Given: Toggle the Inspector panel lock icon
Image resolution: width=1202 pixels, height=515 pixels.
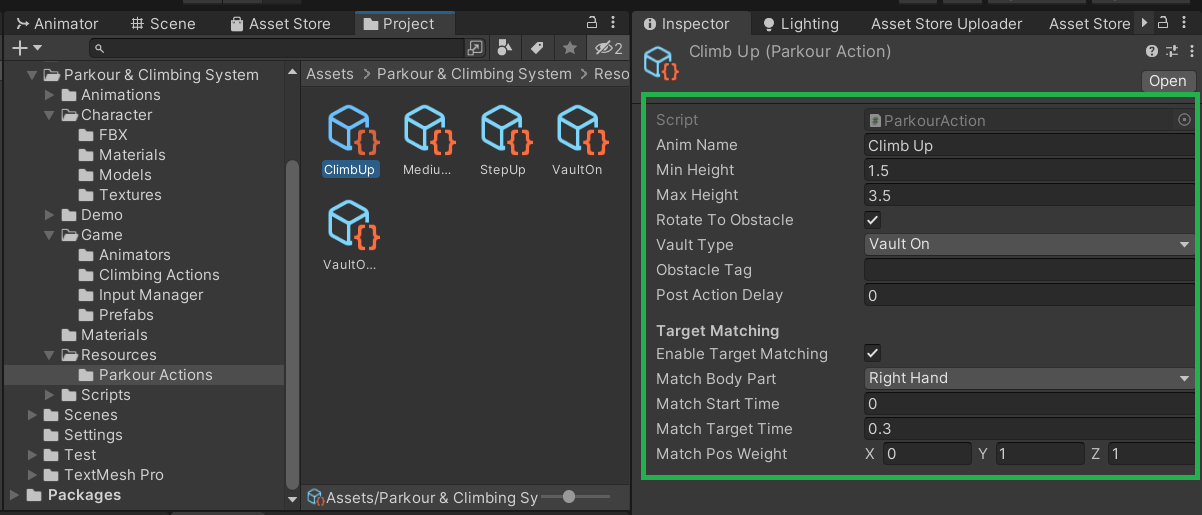Looking at the screenshot, I should point(1164,22).
